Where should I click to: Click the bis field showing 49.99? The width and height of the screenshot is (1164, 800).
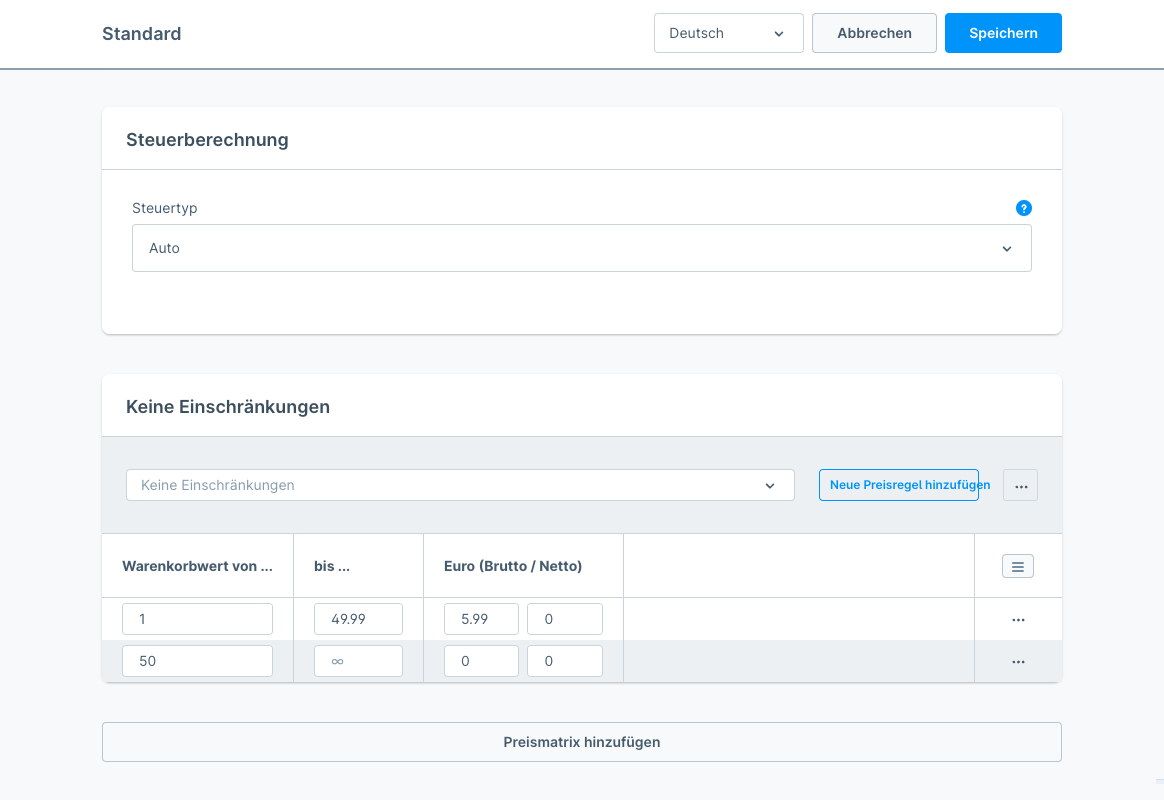click(x=358, y=619)
